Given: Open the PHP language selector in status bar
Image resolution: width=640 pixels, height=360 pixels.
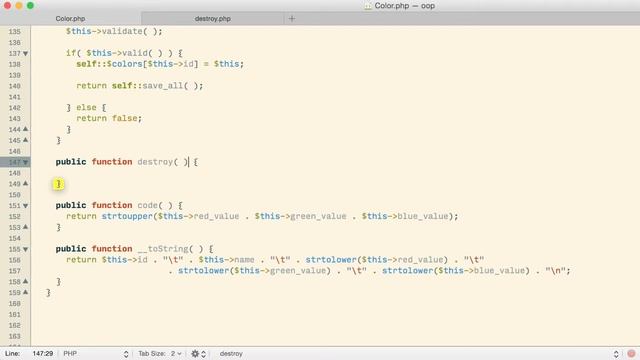Looking at the screenshot, I should pyautogui.click(x=96, y=353).
